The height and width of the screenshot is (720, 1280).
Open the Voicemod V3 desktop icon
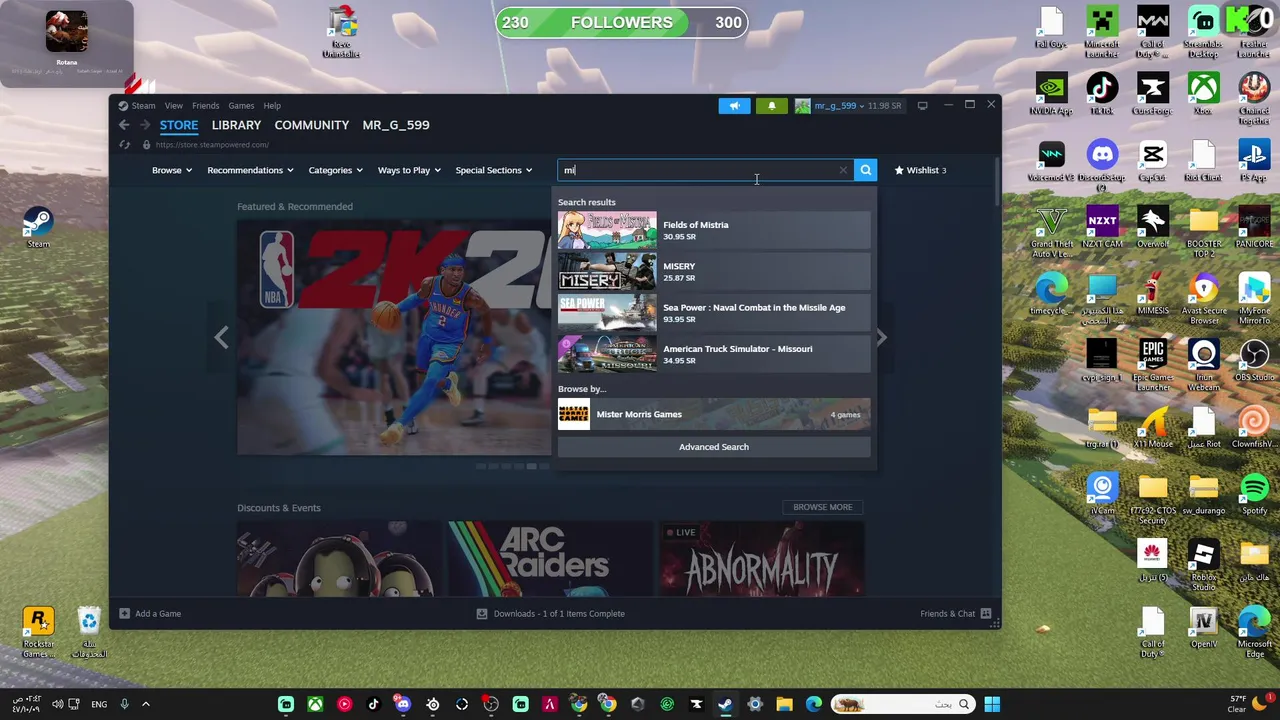(1051, 161)
